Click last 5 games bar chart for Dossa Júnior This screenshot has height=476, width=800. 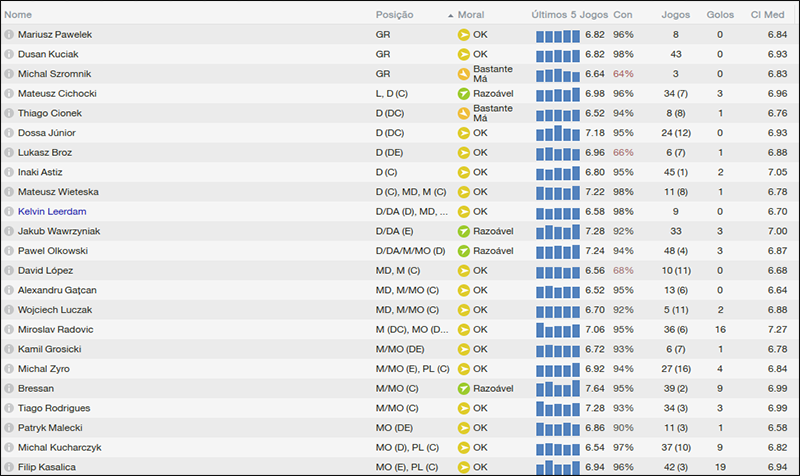(557, 133)
